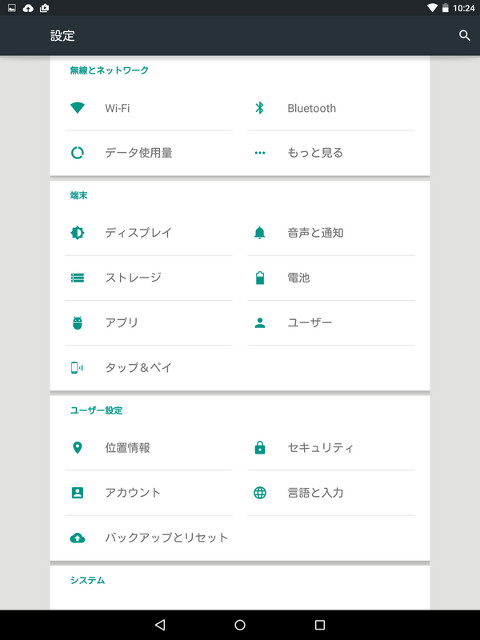Open タップ&ペイ settings
Viewport: 480px width, 640px height.
click(149, 368)
